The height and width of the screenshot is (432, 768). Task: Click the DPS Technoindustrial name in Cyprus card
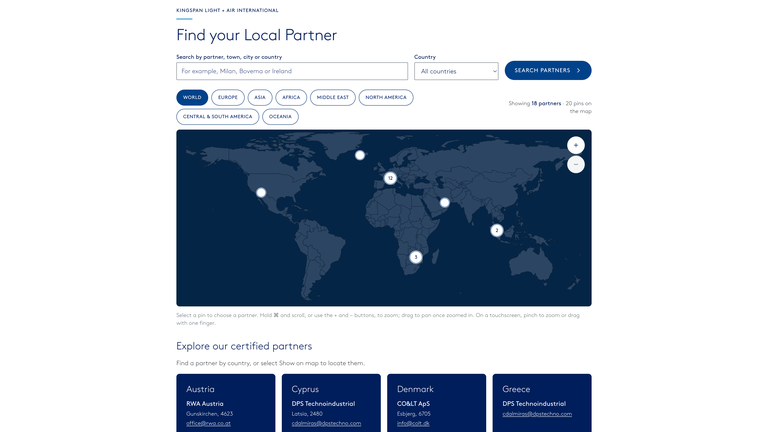(323, 404)
